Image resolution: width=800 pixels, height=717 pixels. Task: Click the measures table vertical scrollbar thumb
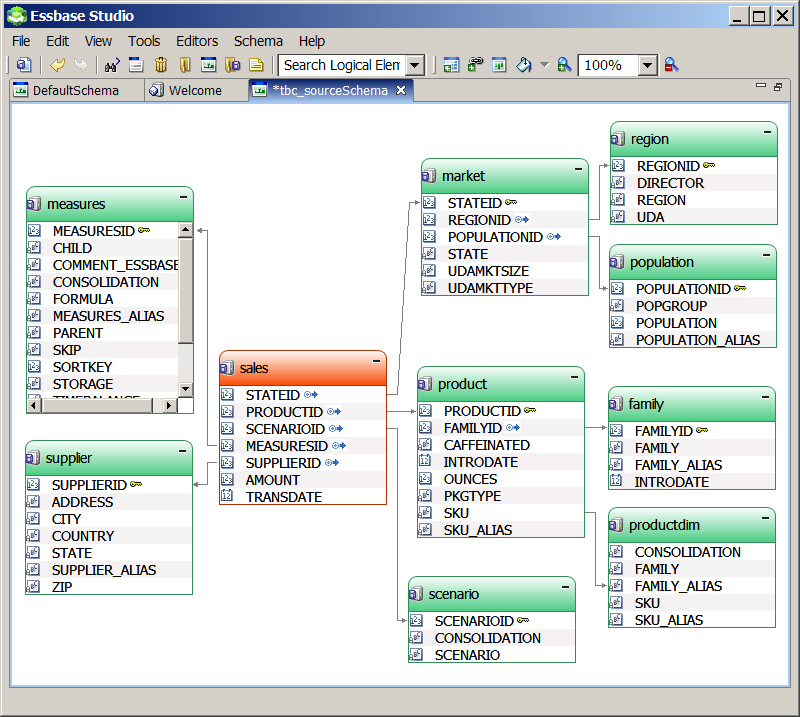coord(185,290)
